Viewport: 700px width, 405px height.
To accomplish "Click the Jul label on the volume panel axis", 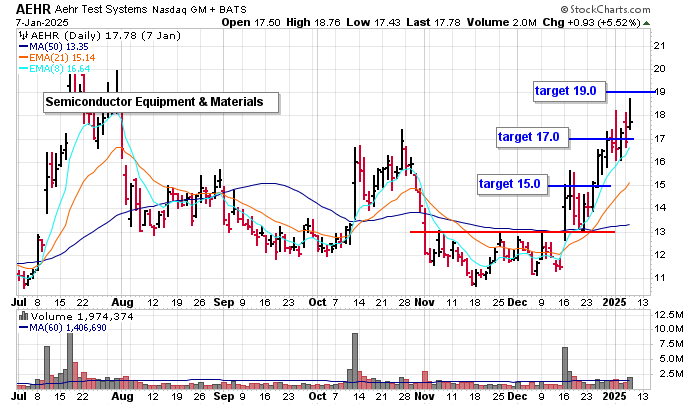I will [x=18, y=396].
